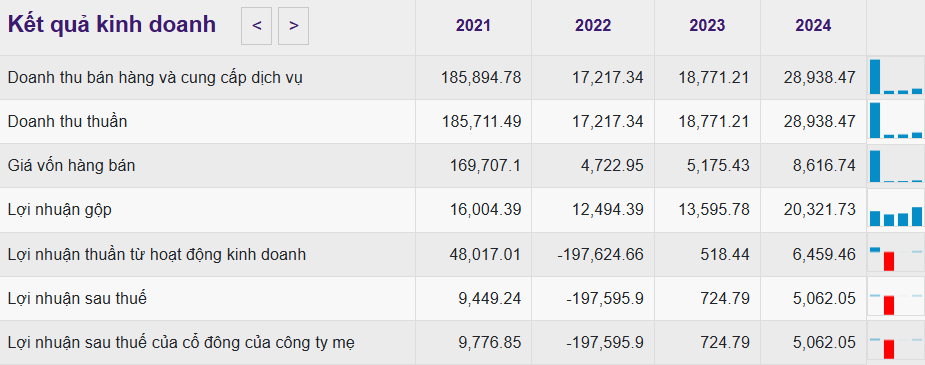Screen dimensions: 925x365
Task: Click the Giá vốn hàng bán row label
Action: click(x=71, y=166)
